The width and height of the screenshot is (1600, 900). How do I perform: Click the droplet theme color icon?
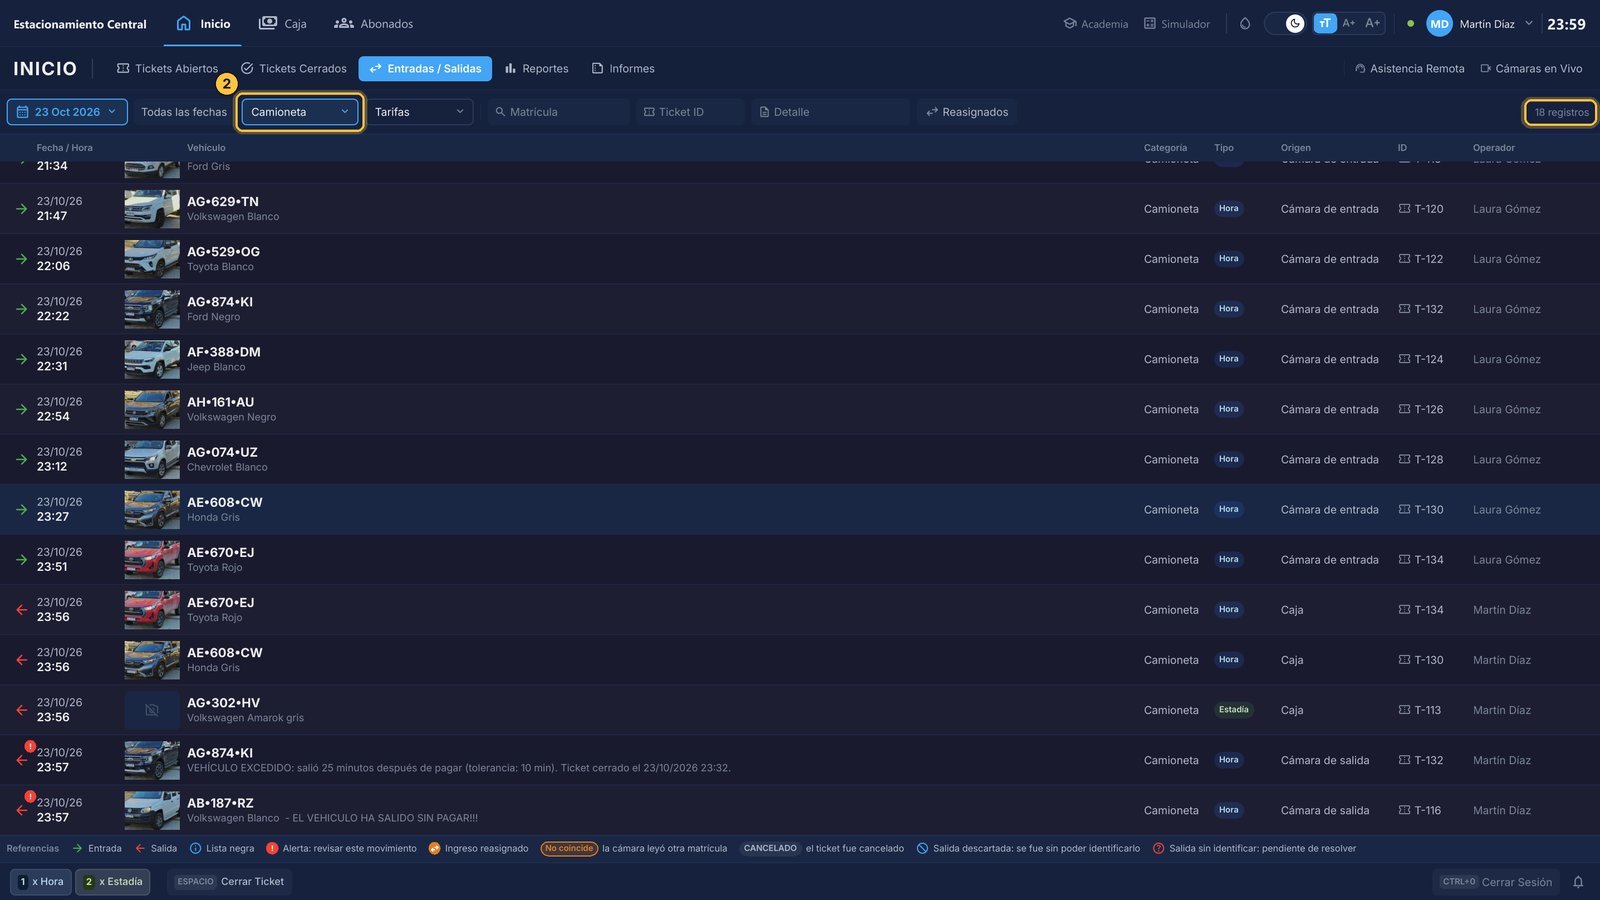(x=1245, y=23)
